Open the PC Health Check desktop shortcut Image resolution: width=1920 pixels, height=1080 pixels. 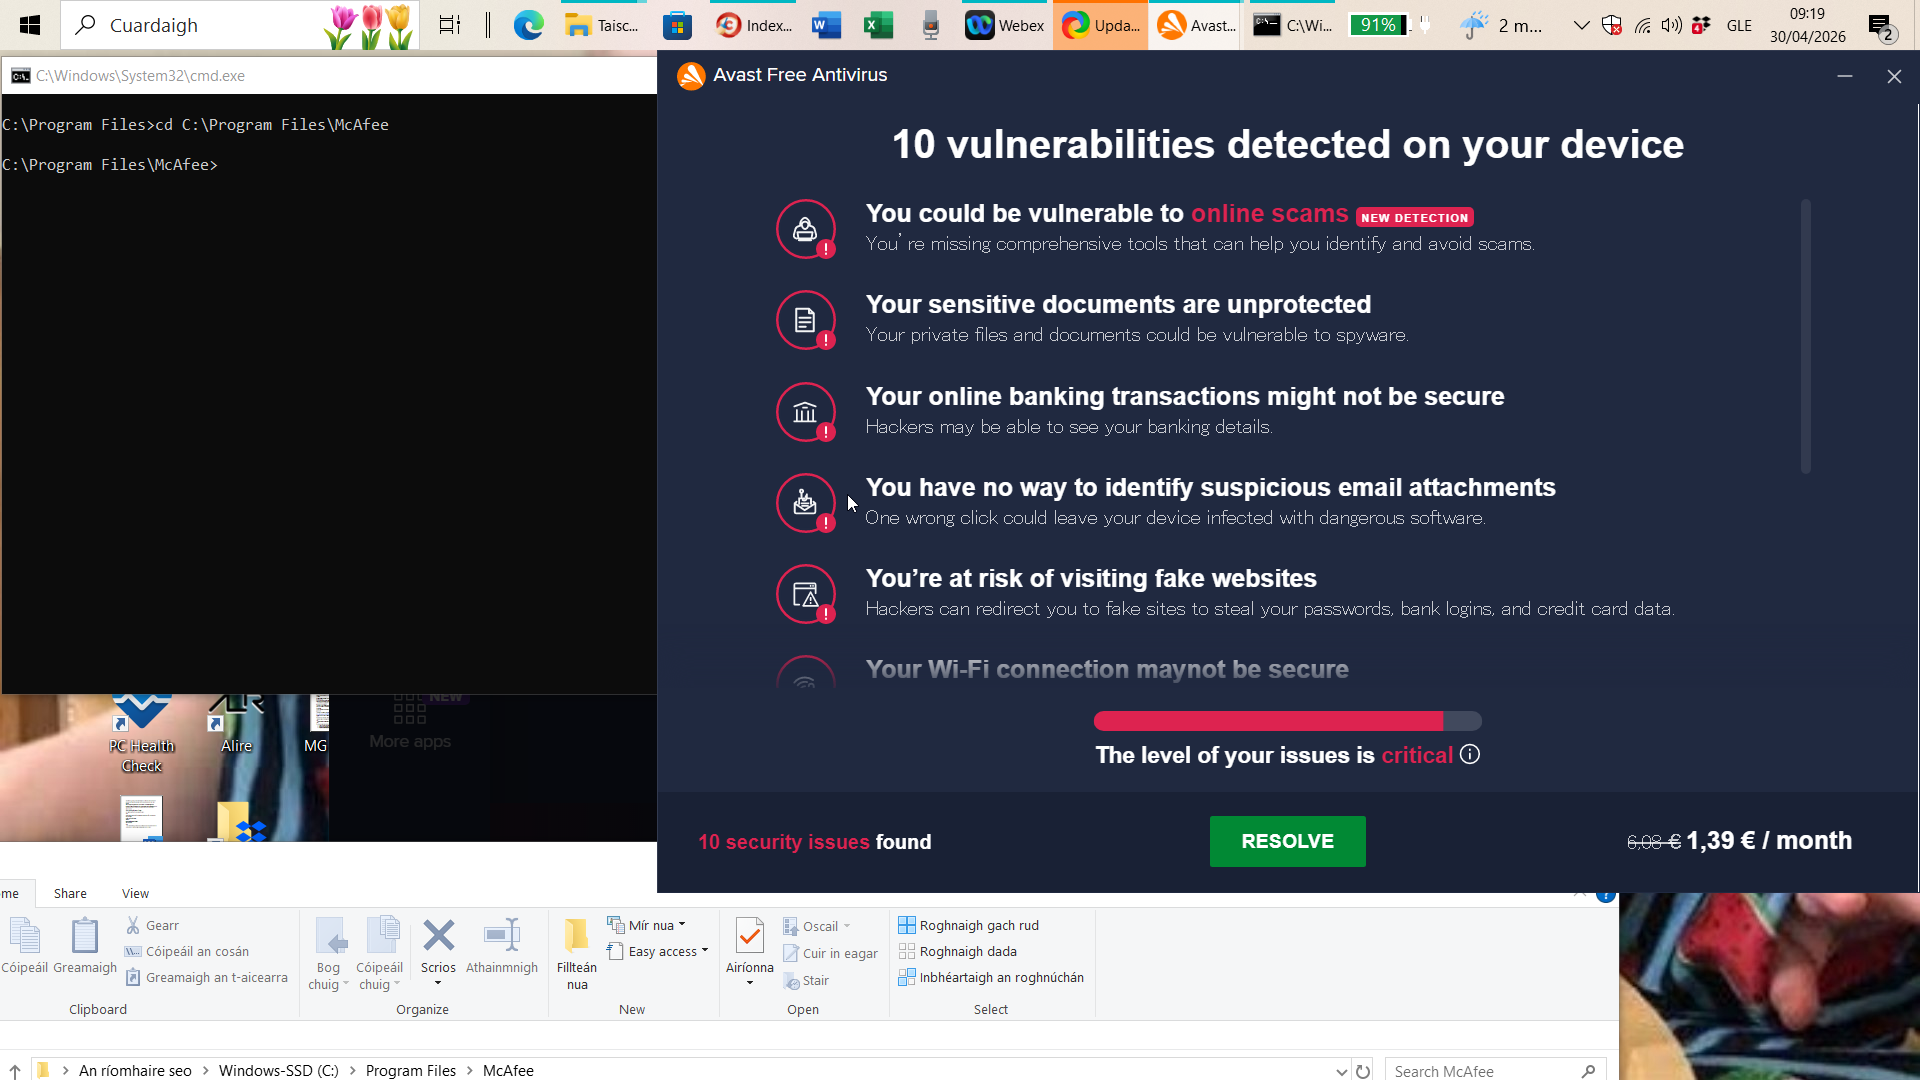[141, 735]
